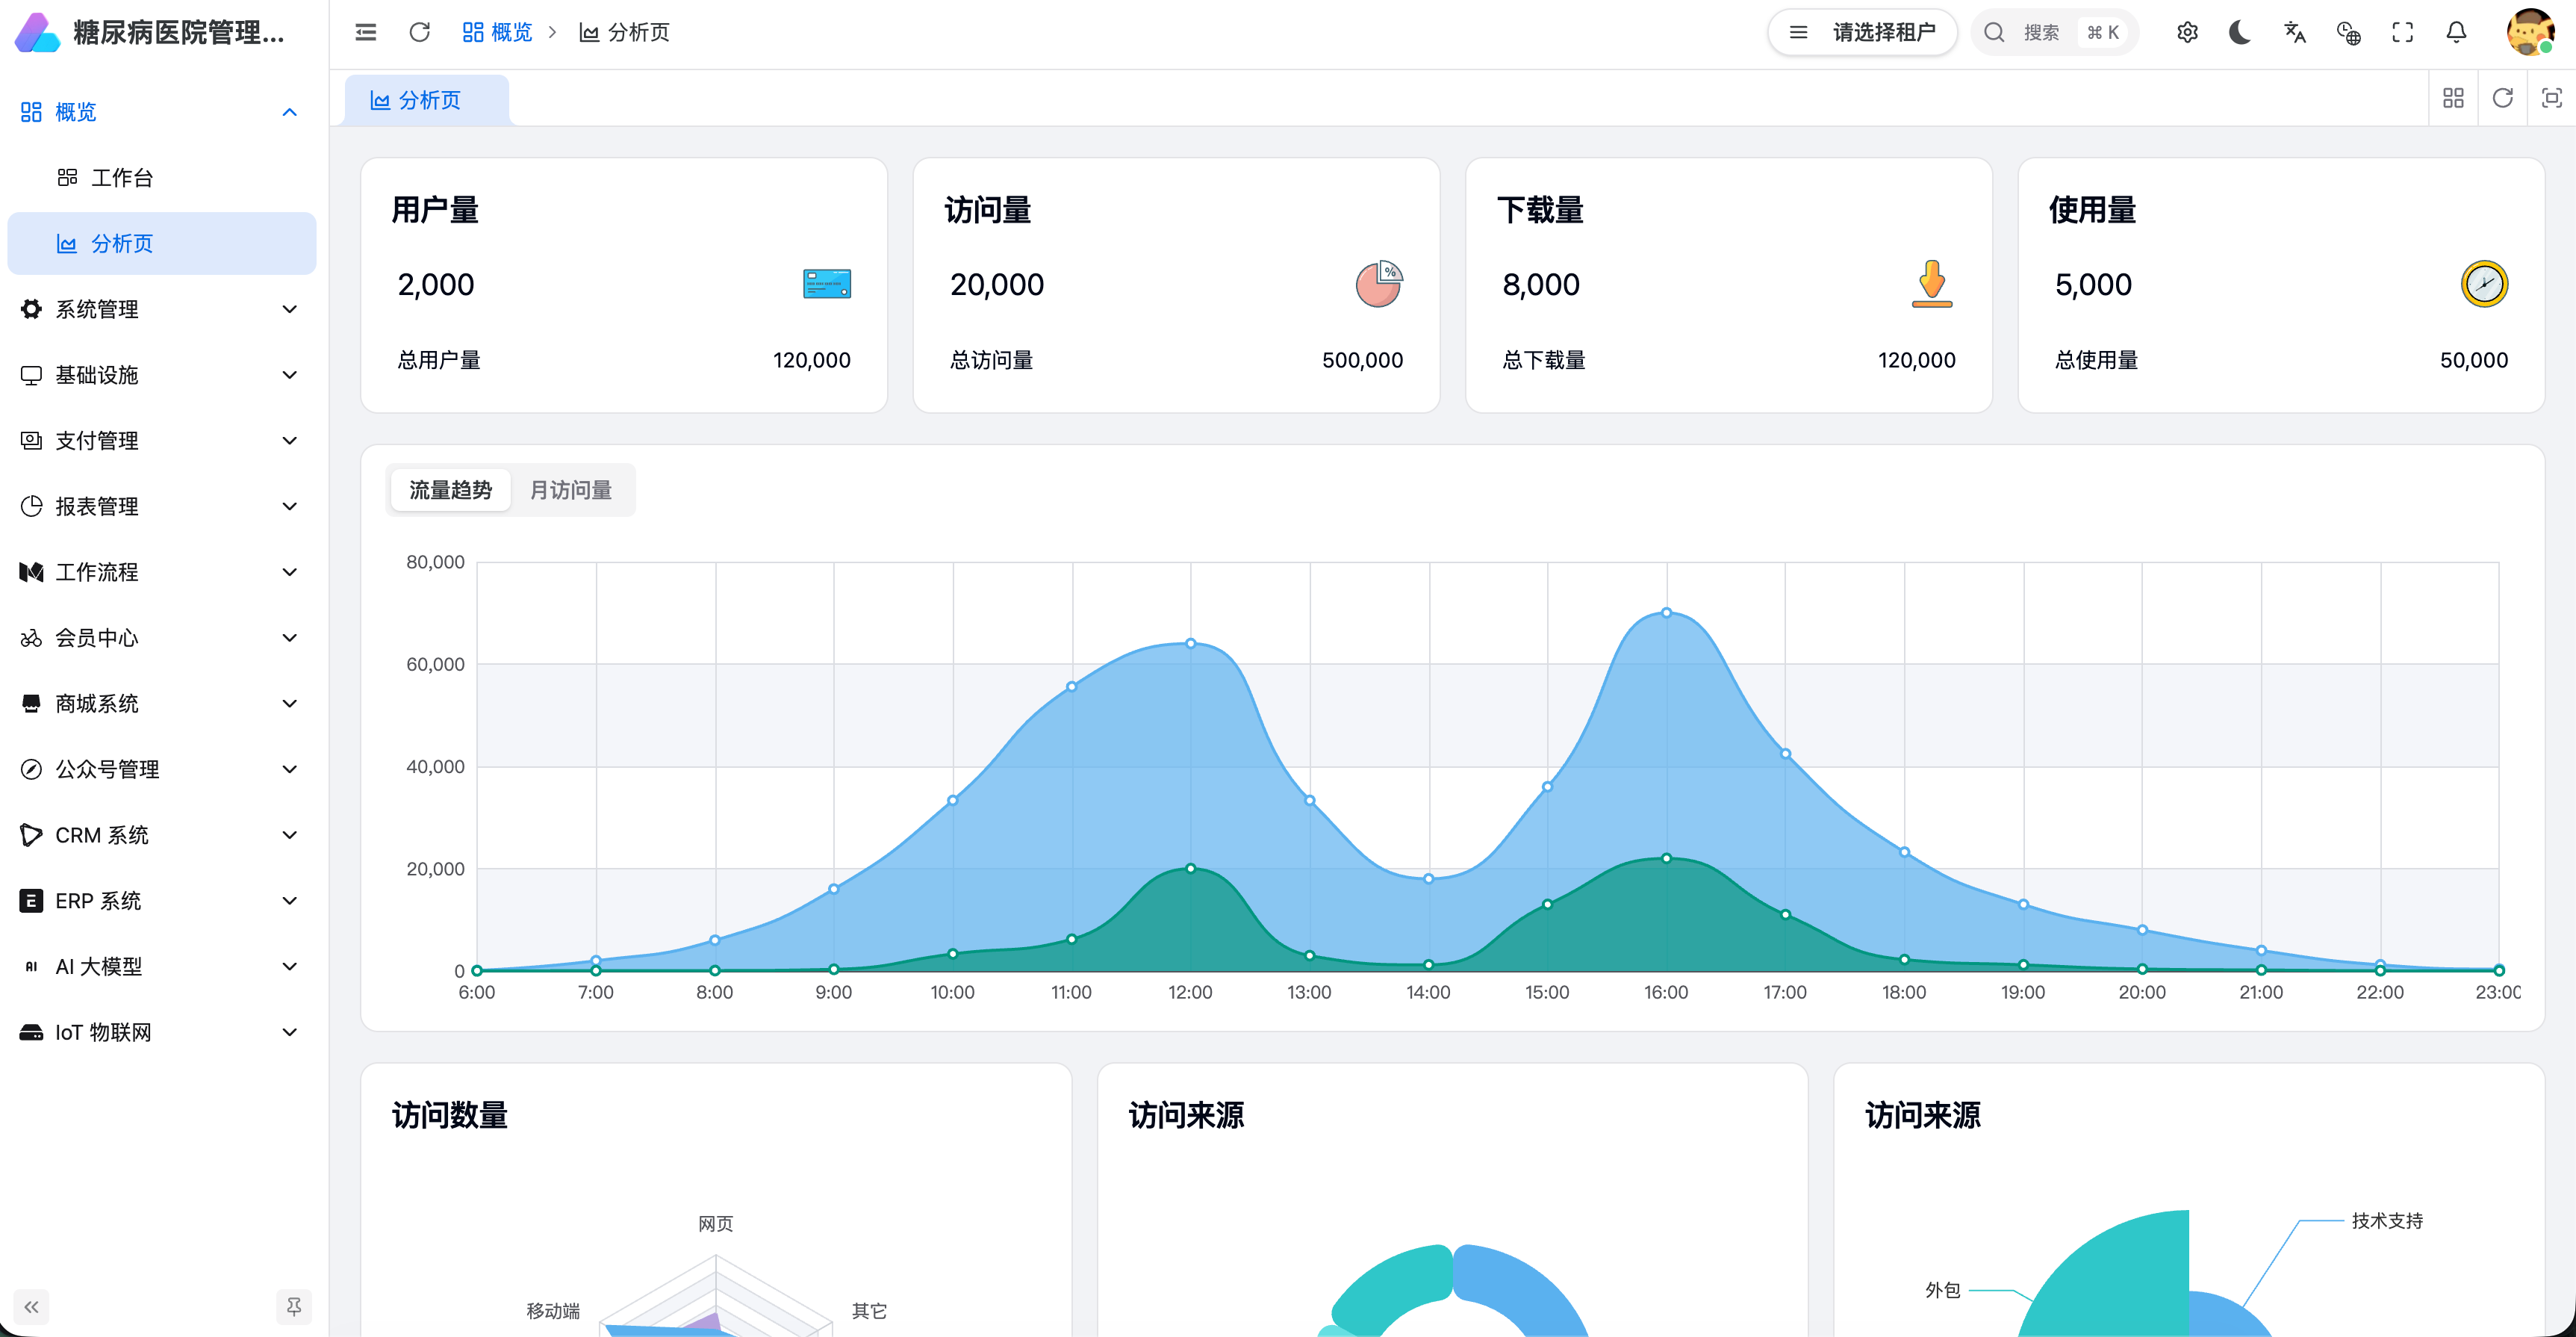Expand the 支付管理 menu chevron
The height and width of the screenshot is (1337, 2576).
tap(290, 441)
